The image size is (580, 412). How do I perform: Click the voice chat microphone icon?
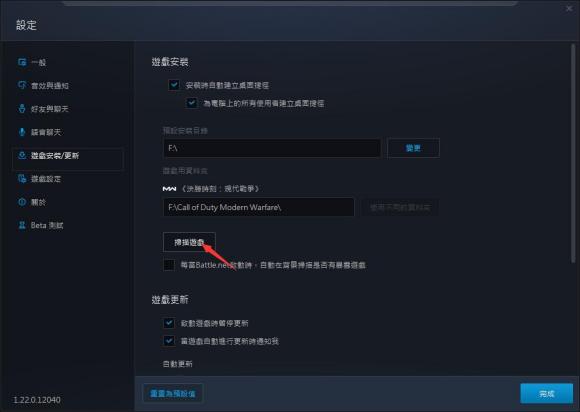(22, 132)
